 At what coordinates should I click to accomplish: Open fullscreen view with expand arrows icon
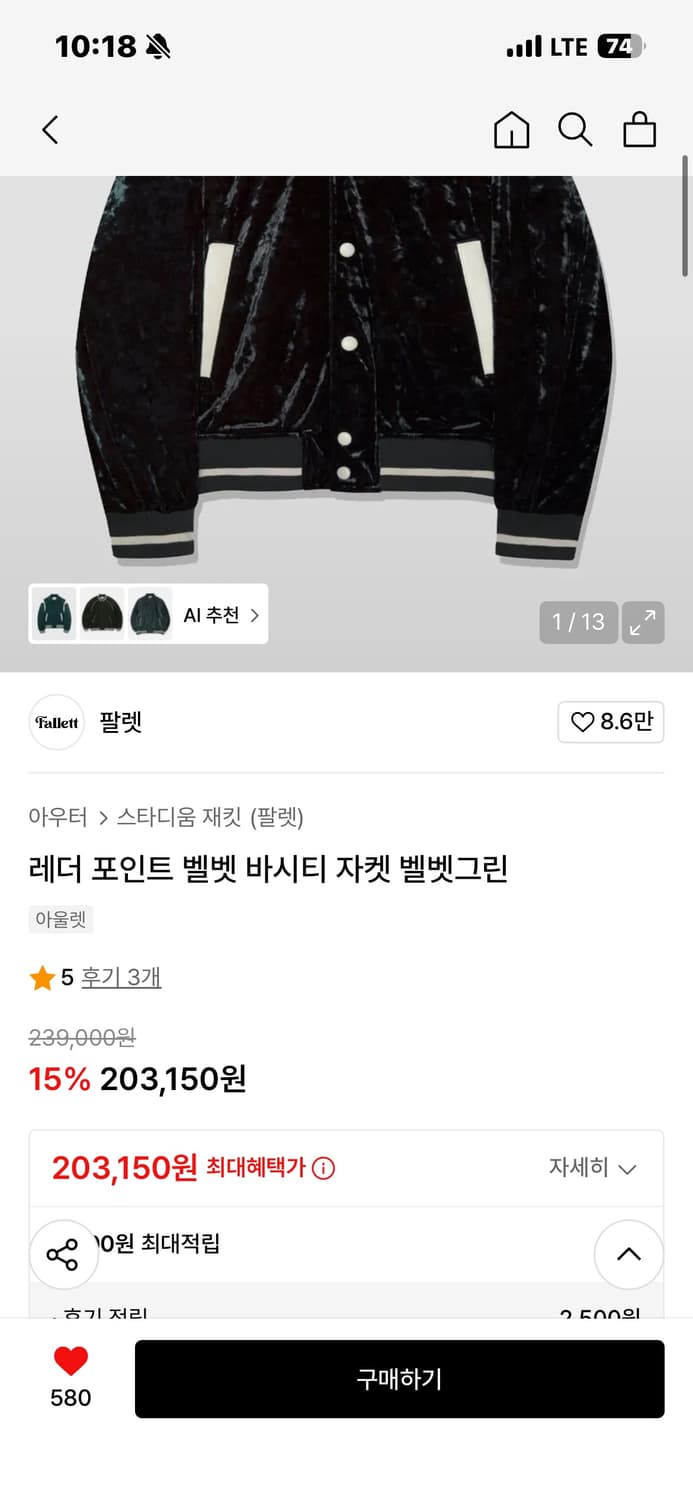pos(643,622)
